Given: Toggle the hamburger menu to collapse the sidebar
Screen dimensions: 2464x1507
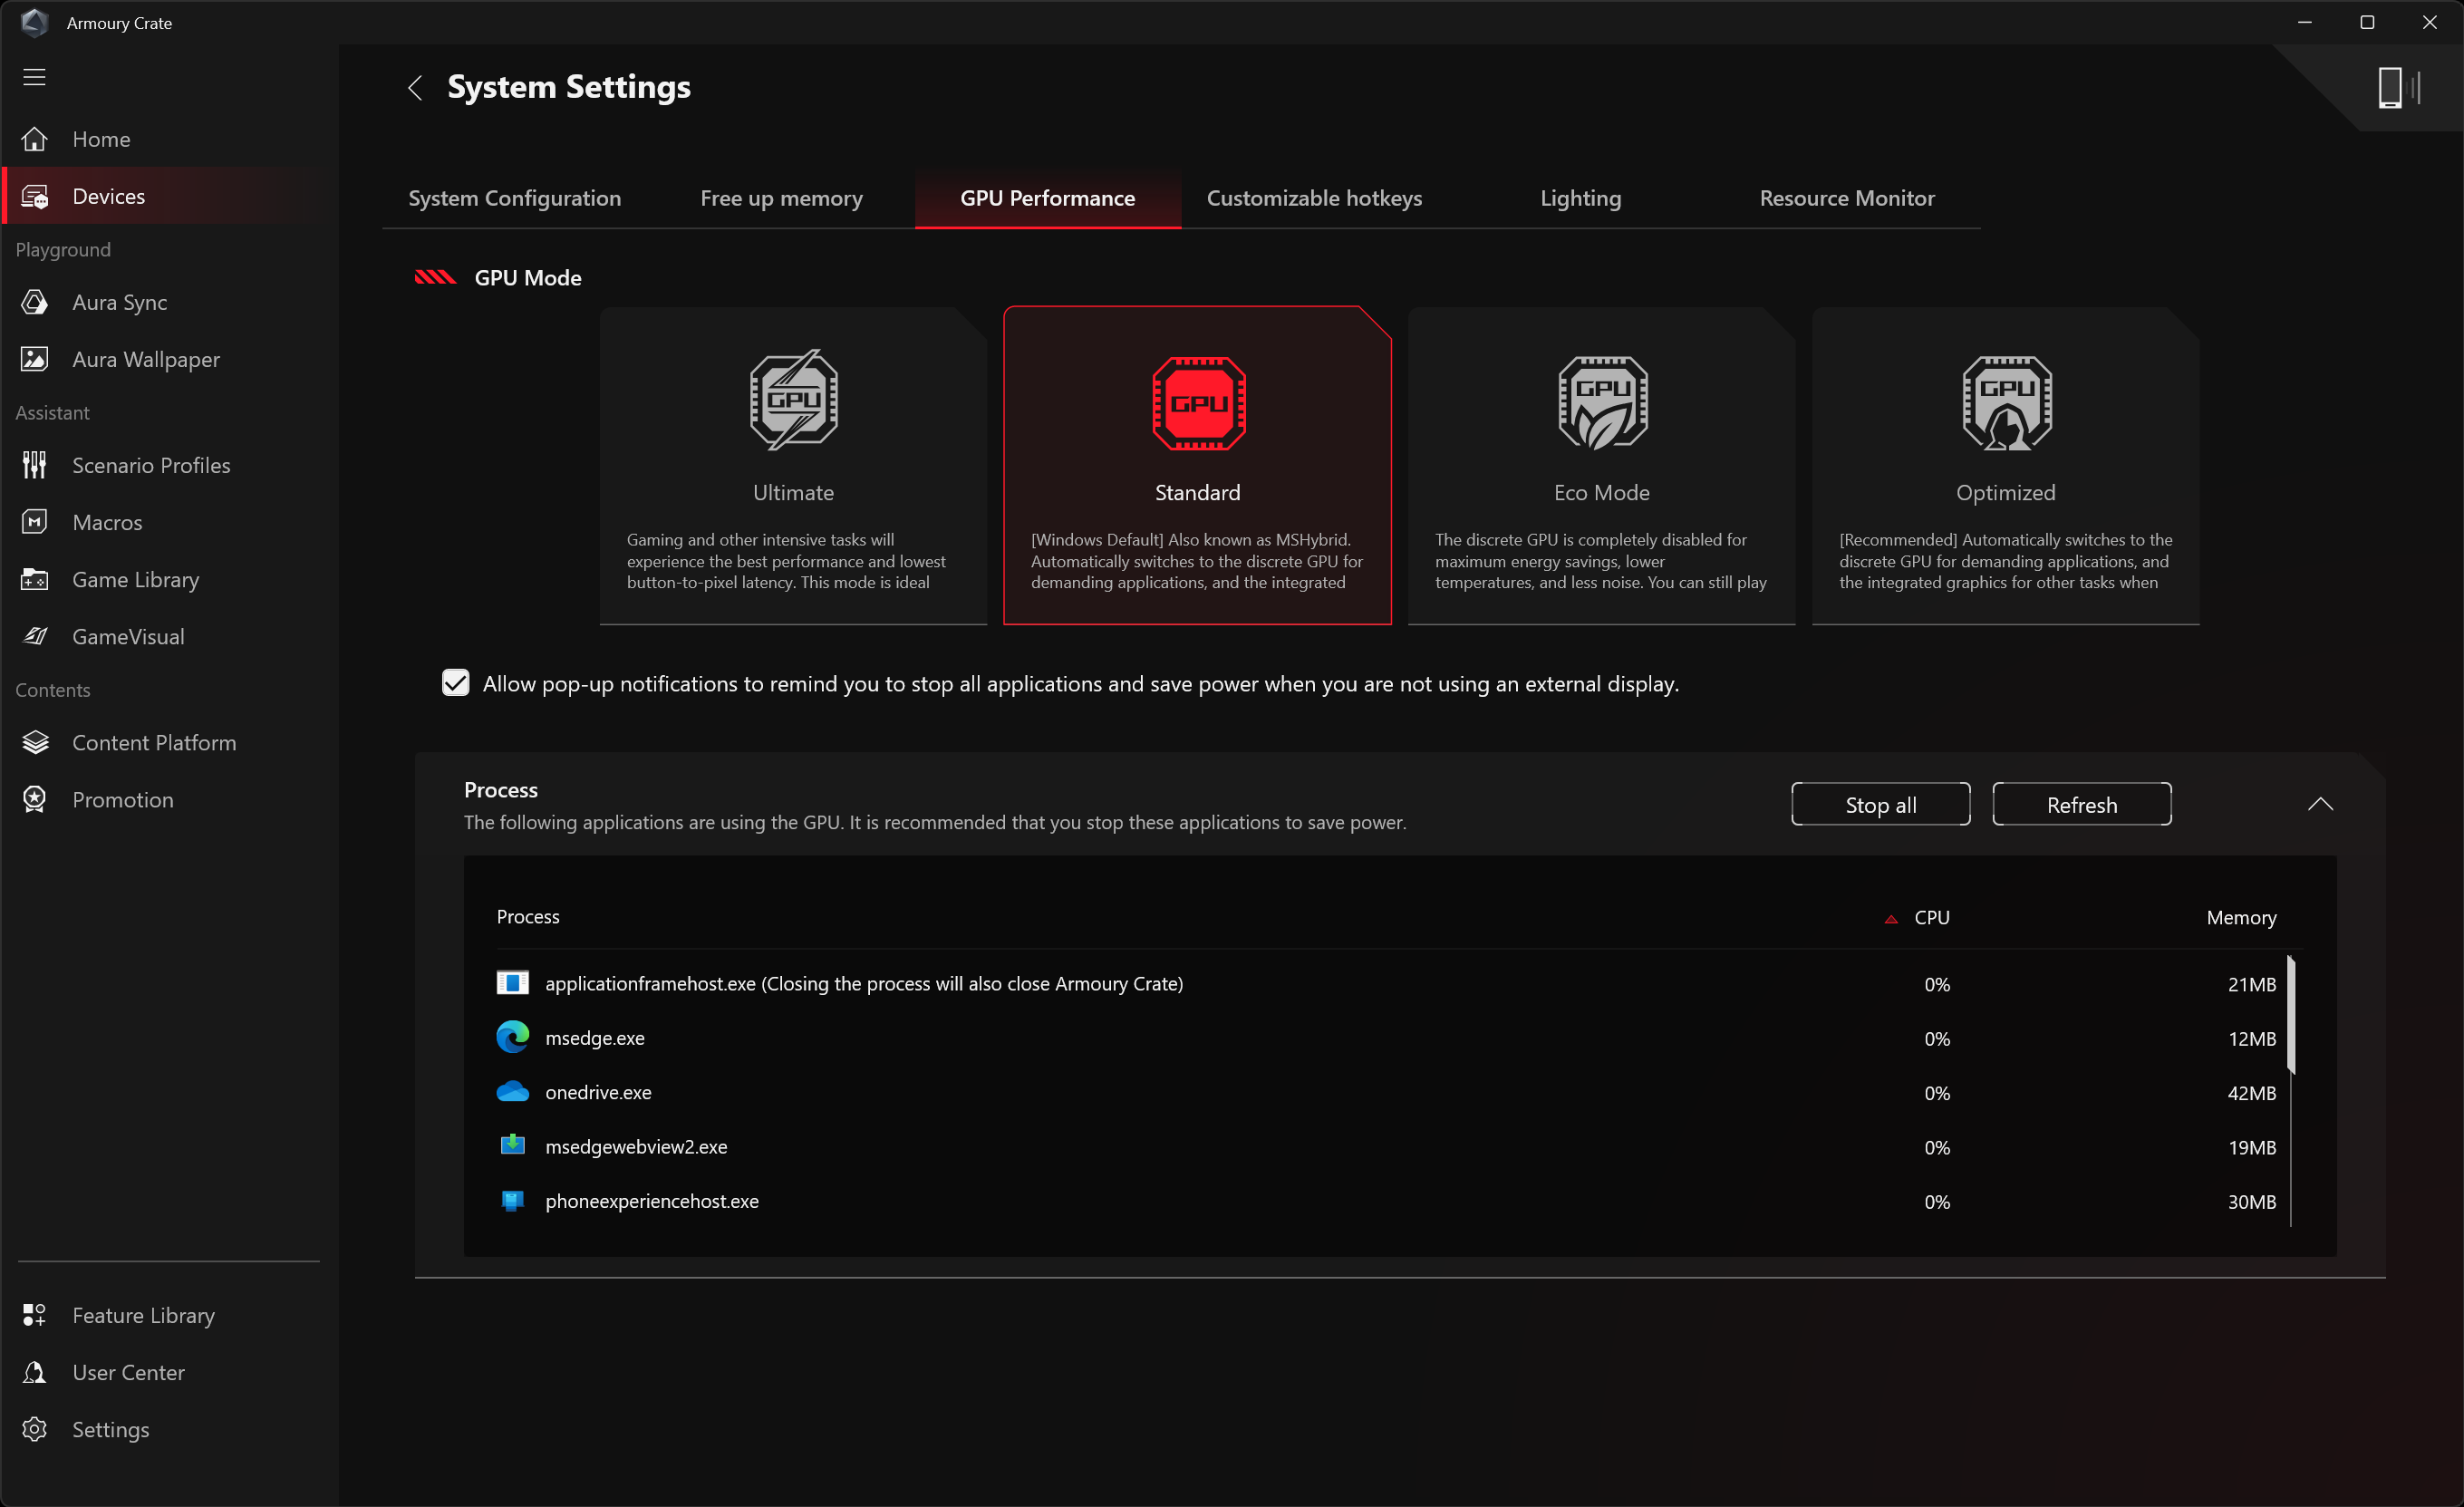Looking at the screenshot, I should pyautogui.click(x=35, y=77).
